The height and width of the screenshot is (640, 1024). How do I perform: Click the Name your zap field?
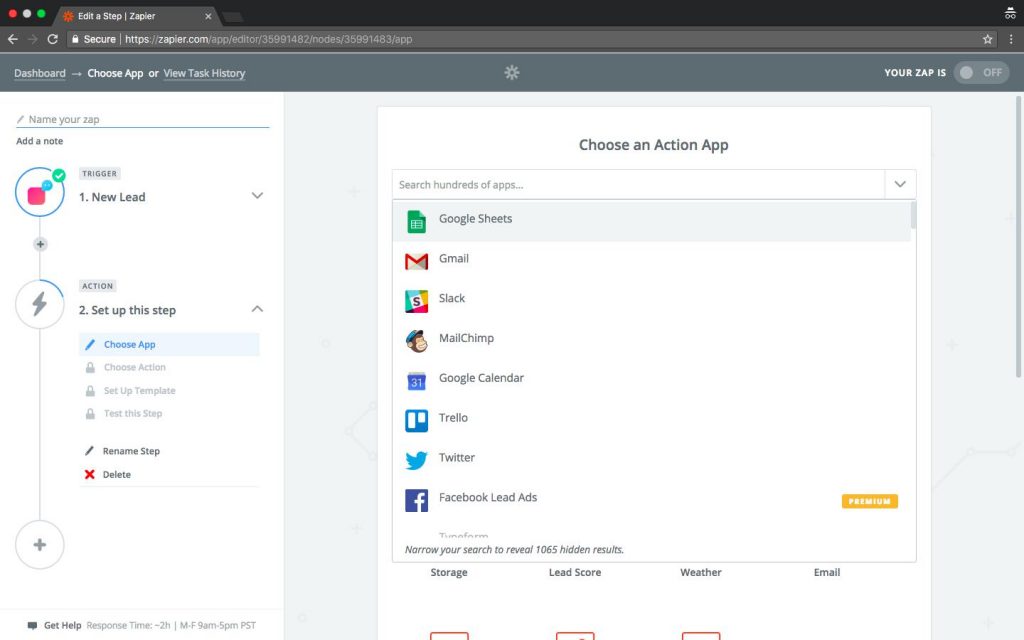(x=142, y=120)
